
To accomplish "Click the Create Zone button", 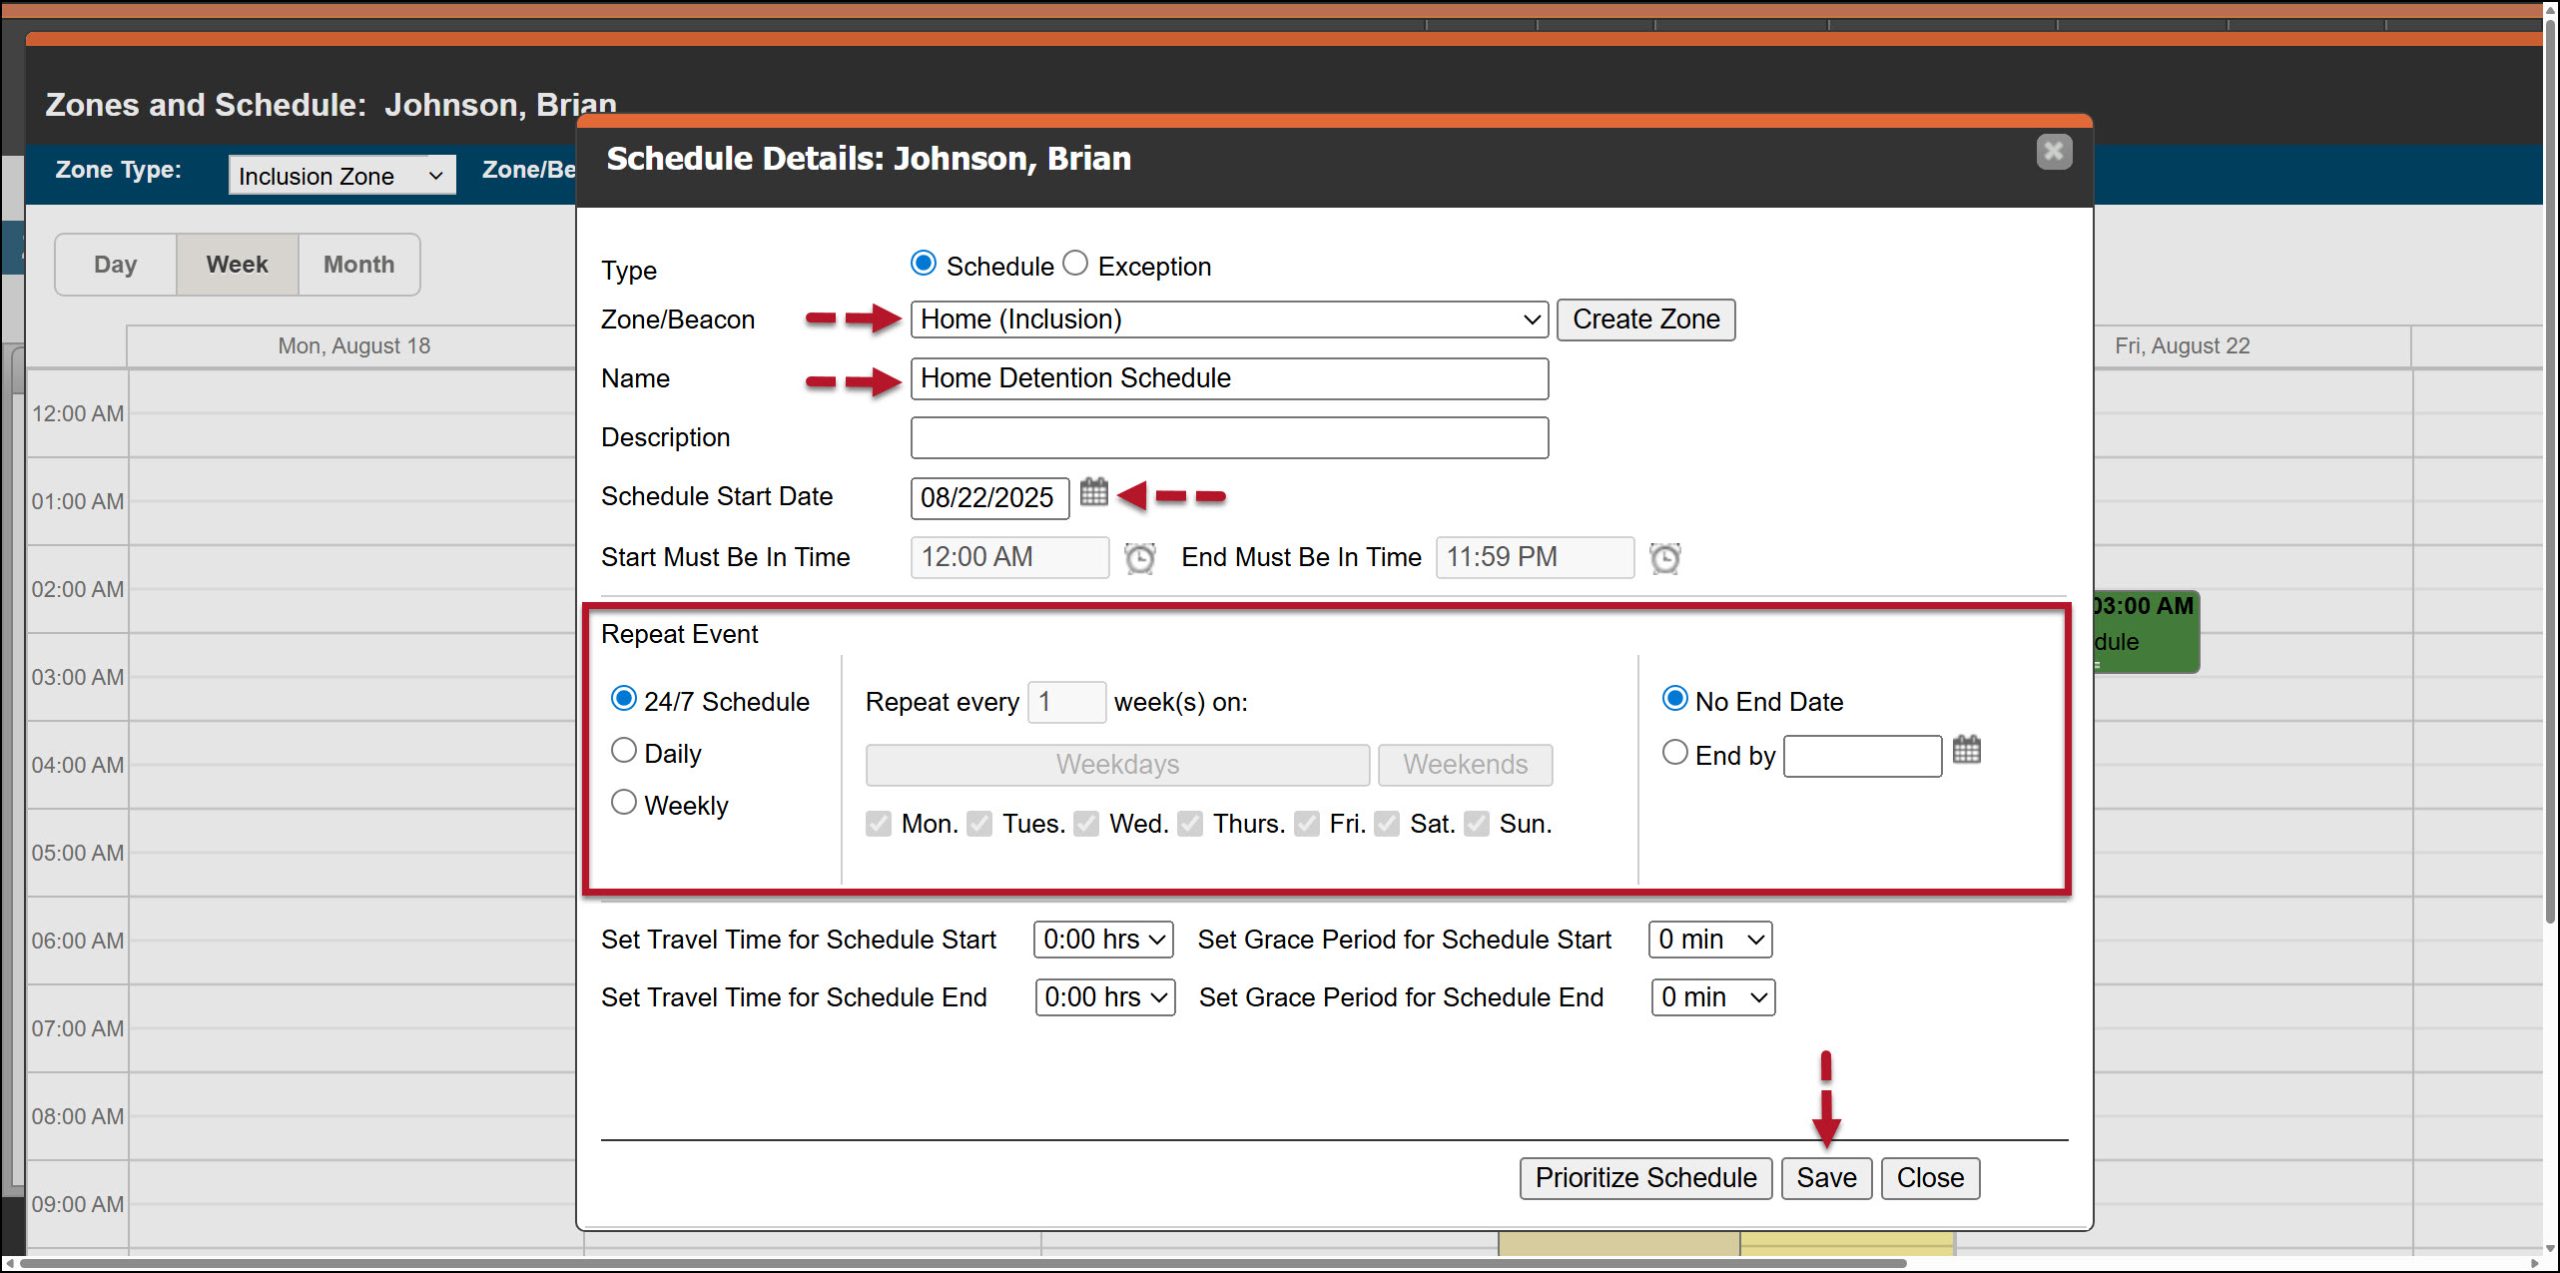I will tap(1645, 320).
